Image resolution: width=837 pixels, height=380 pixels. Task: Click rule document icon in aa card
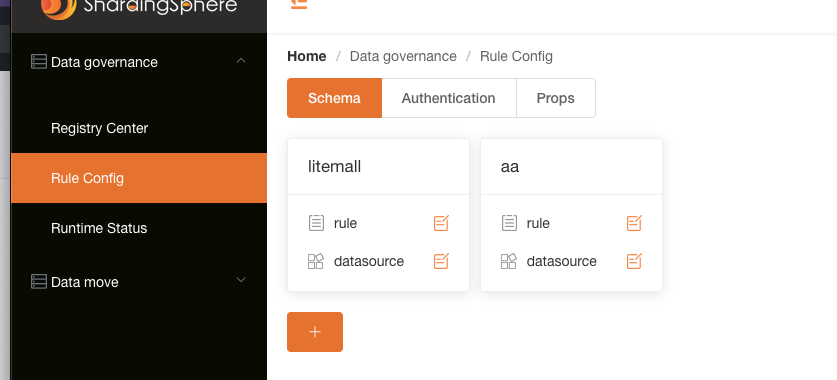pos(509,223)
